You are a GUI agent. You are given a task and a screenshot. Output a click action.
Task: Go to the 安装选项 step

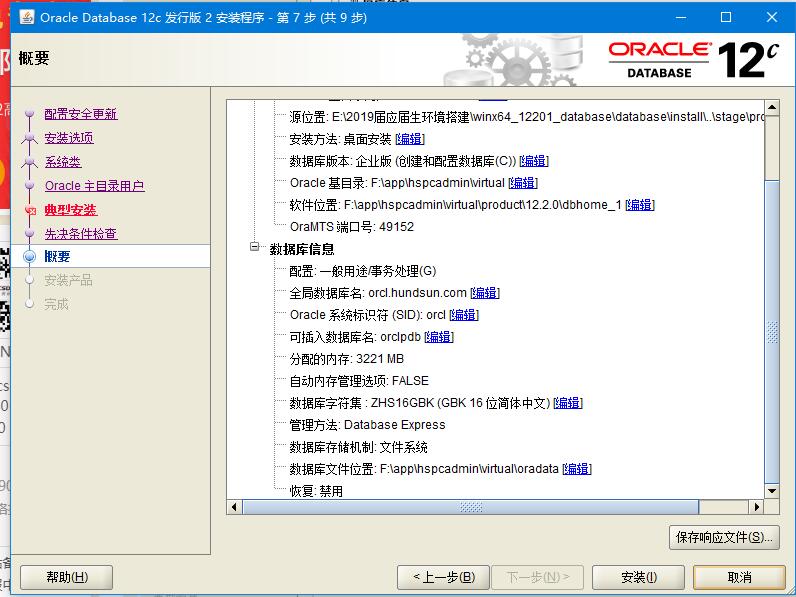[x=69, y=138]
